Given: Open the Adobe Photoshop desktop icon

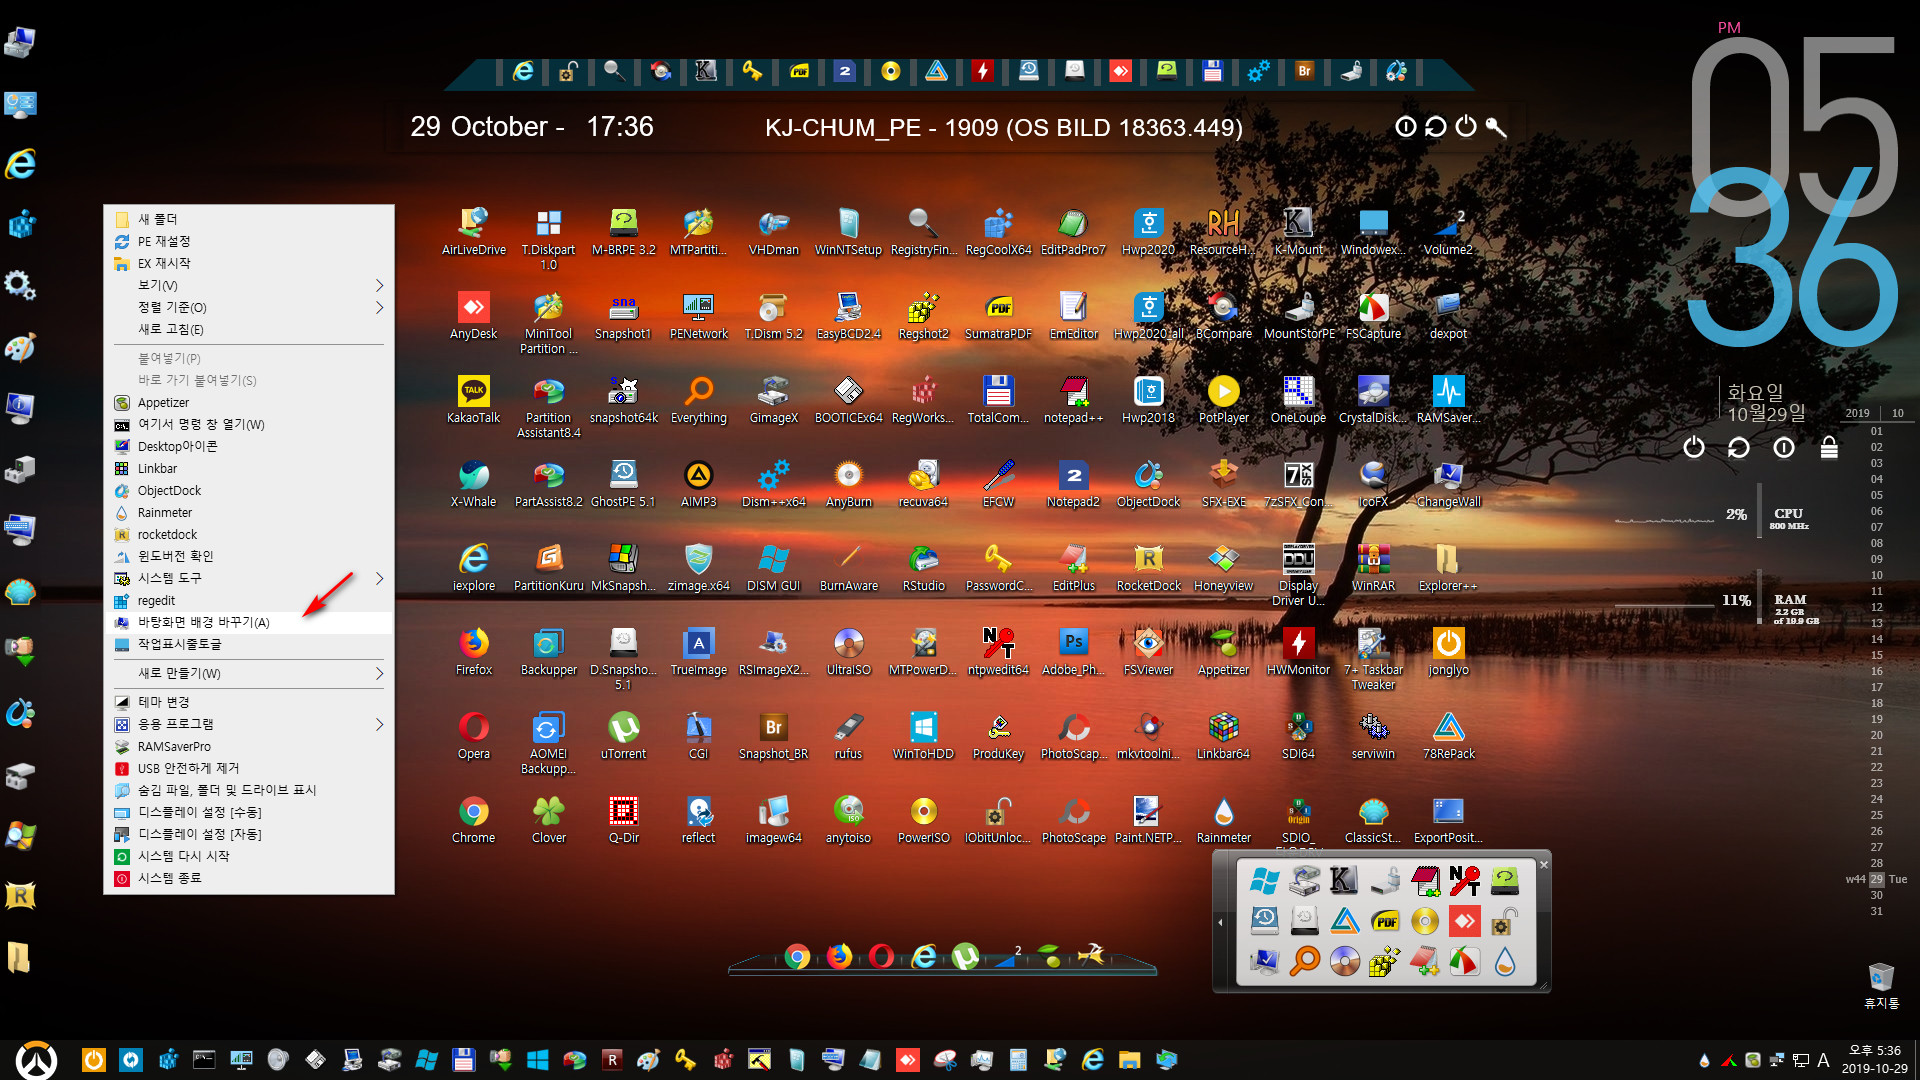Looking at the screenshot, I should coord(1073,652).
